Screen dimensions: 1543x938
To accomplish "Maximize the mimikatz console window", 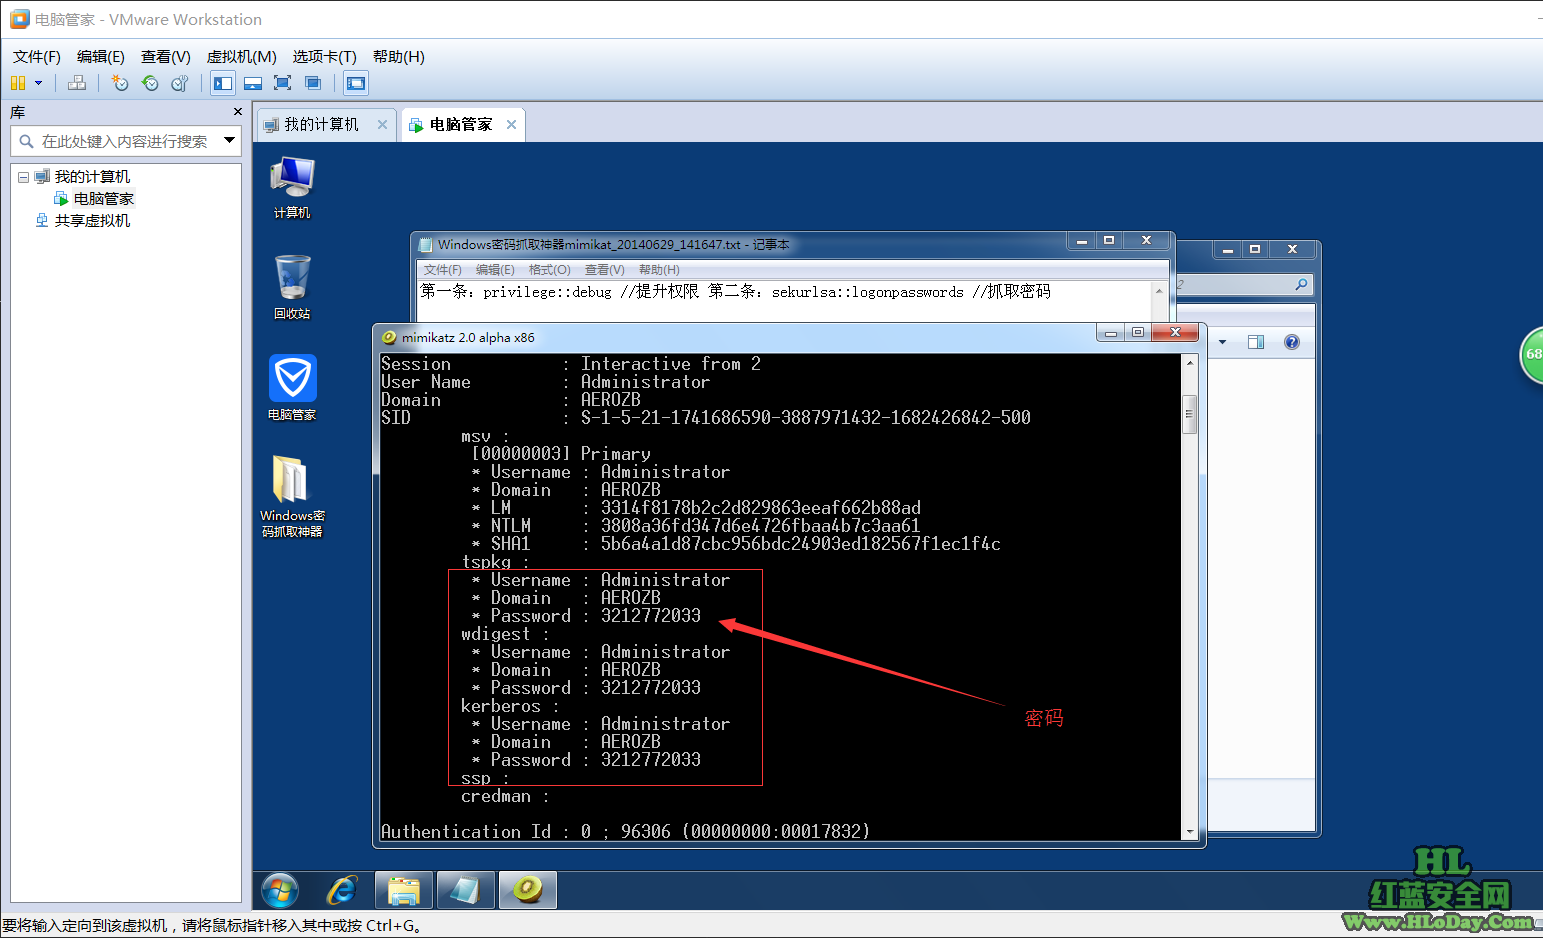I will pyautogui.click(x=1137, y=332).
